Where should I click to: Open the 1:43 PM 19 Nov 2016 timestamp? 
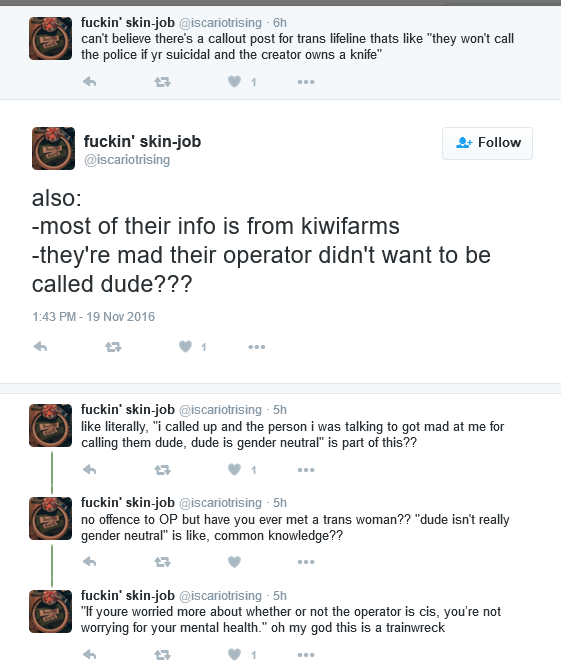coord(93,317)
